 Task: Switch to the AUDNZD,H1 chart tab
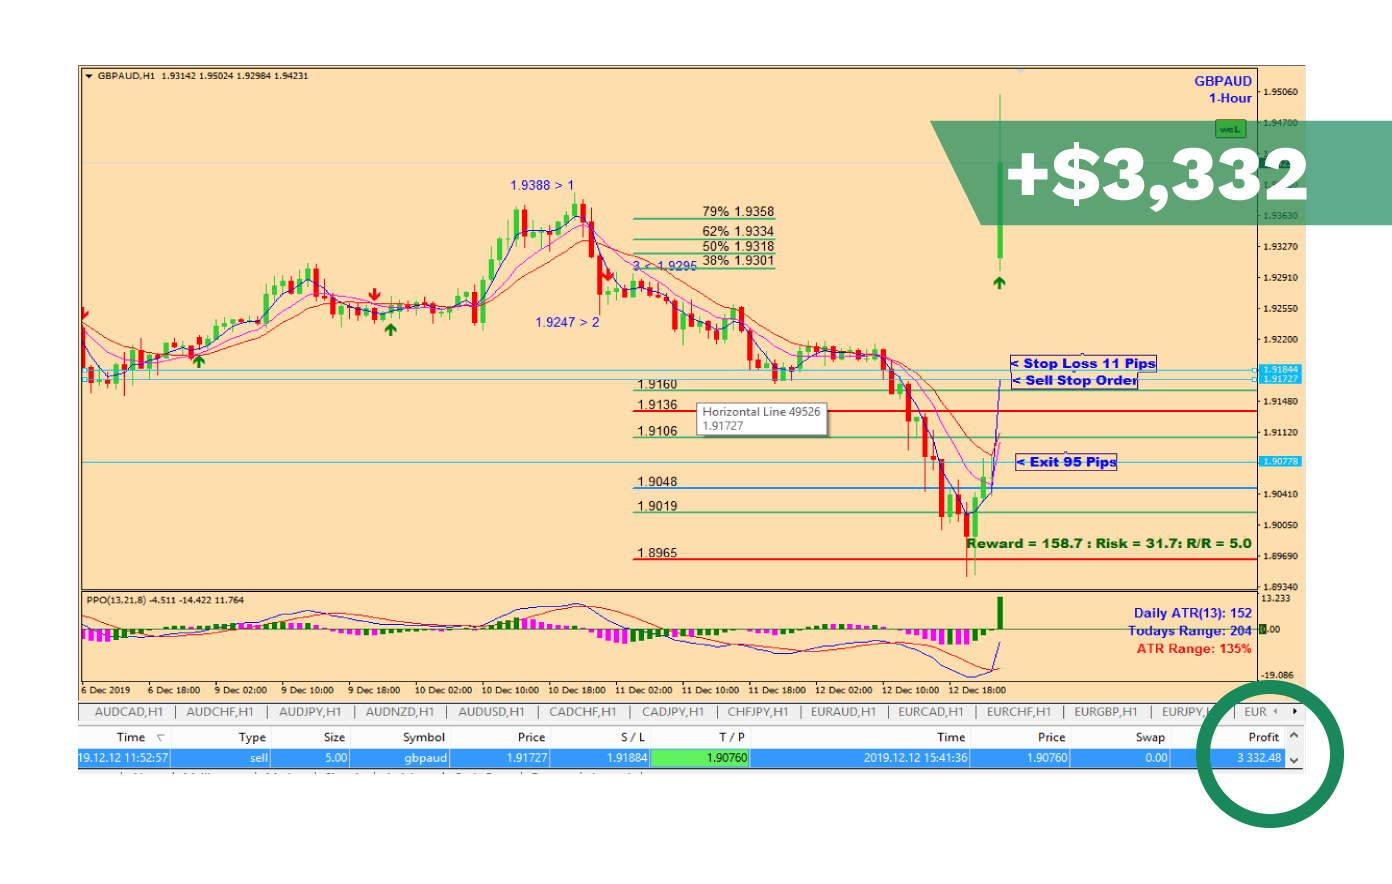click(400, 712)
